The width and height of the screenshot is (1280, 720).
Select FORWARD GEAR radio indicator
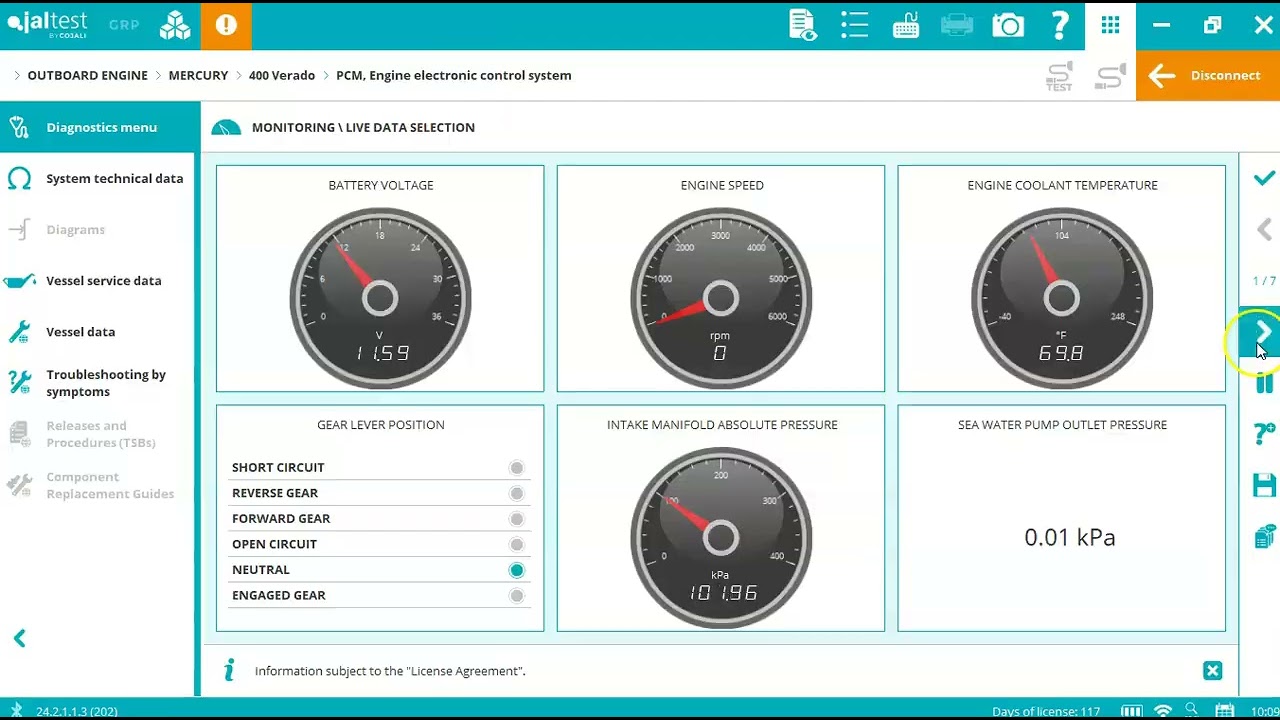516,518
